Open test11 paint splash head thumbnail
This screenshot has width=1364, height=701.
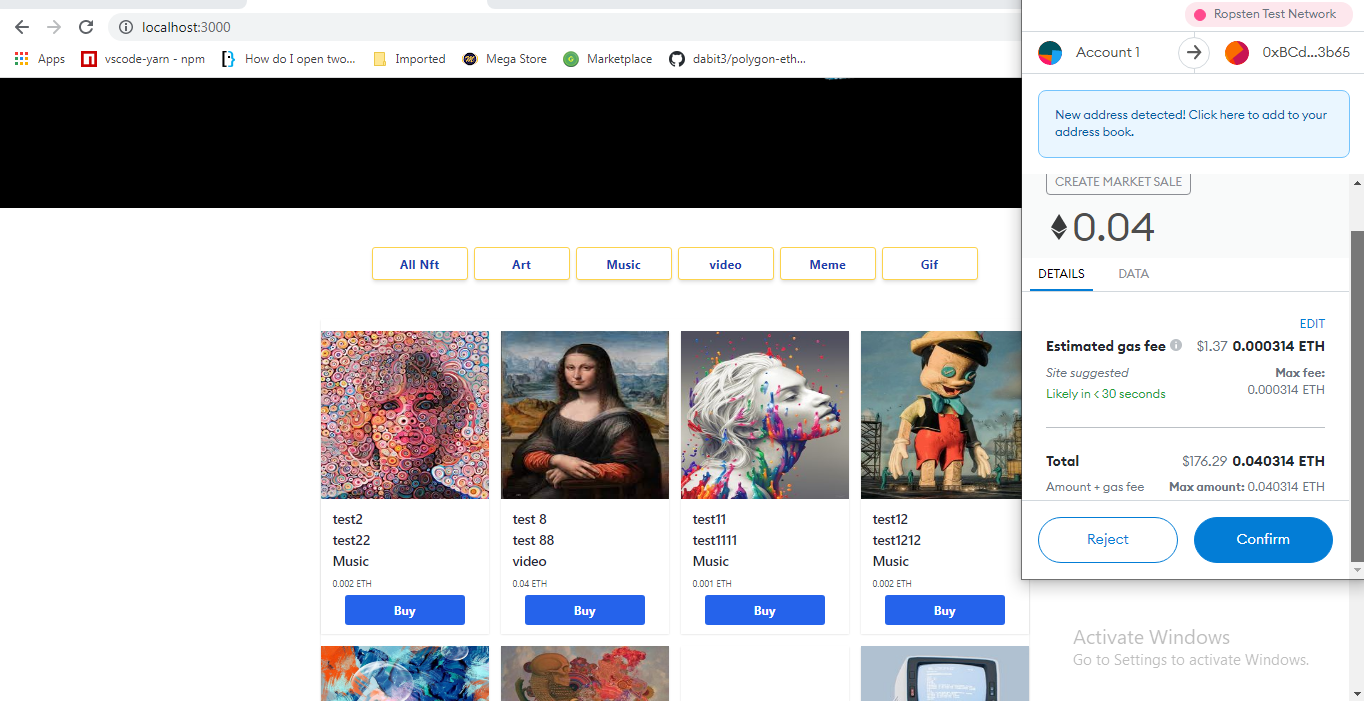765,415
